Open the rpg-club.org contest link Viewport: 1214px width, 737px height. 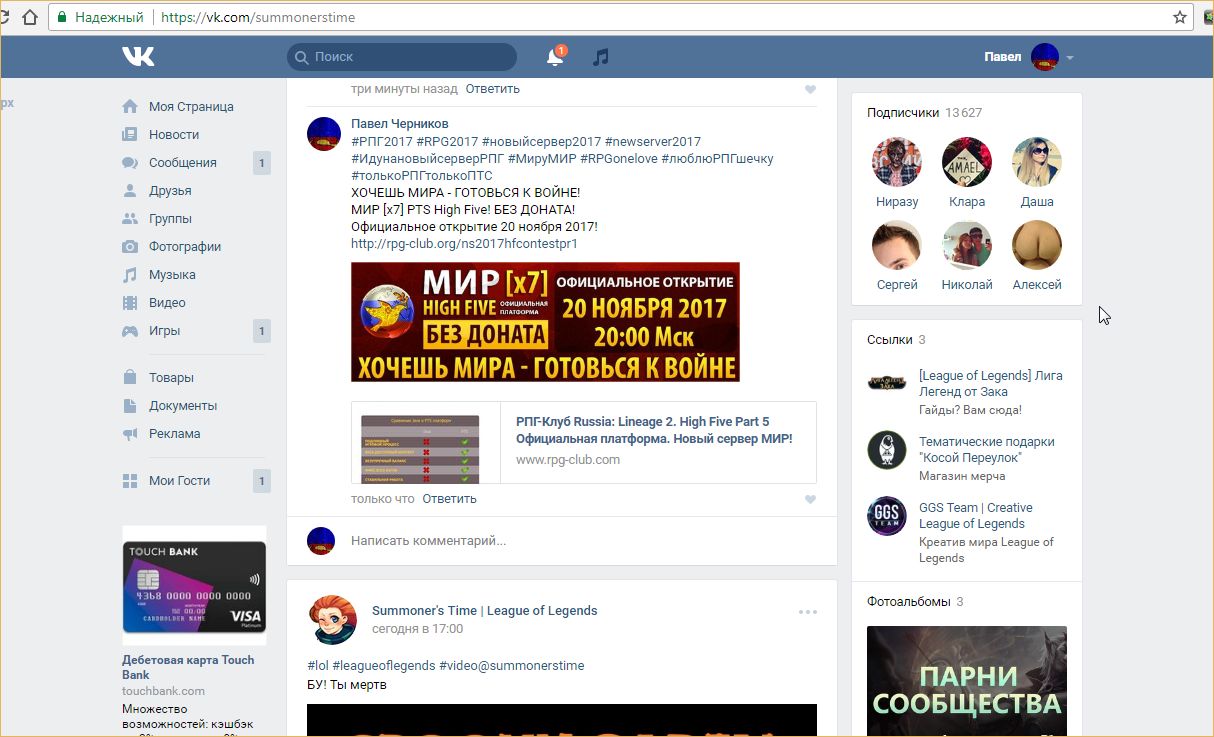tap(464, 243)
